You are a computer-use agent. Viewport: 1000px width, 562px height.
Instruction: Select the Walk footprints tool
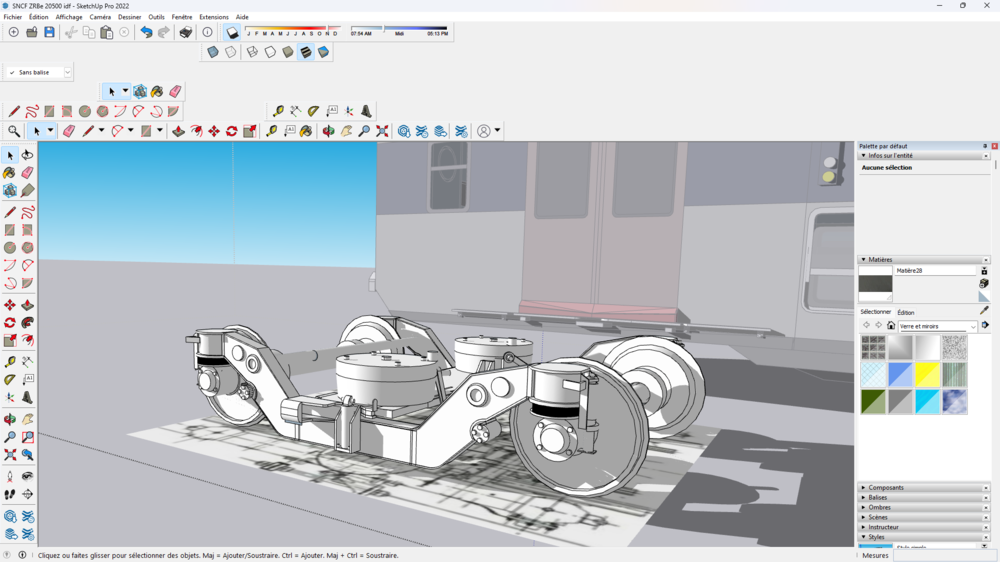(x=10, y=494)
